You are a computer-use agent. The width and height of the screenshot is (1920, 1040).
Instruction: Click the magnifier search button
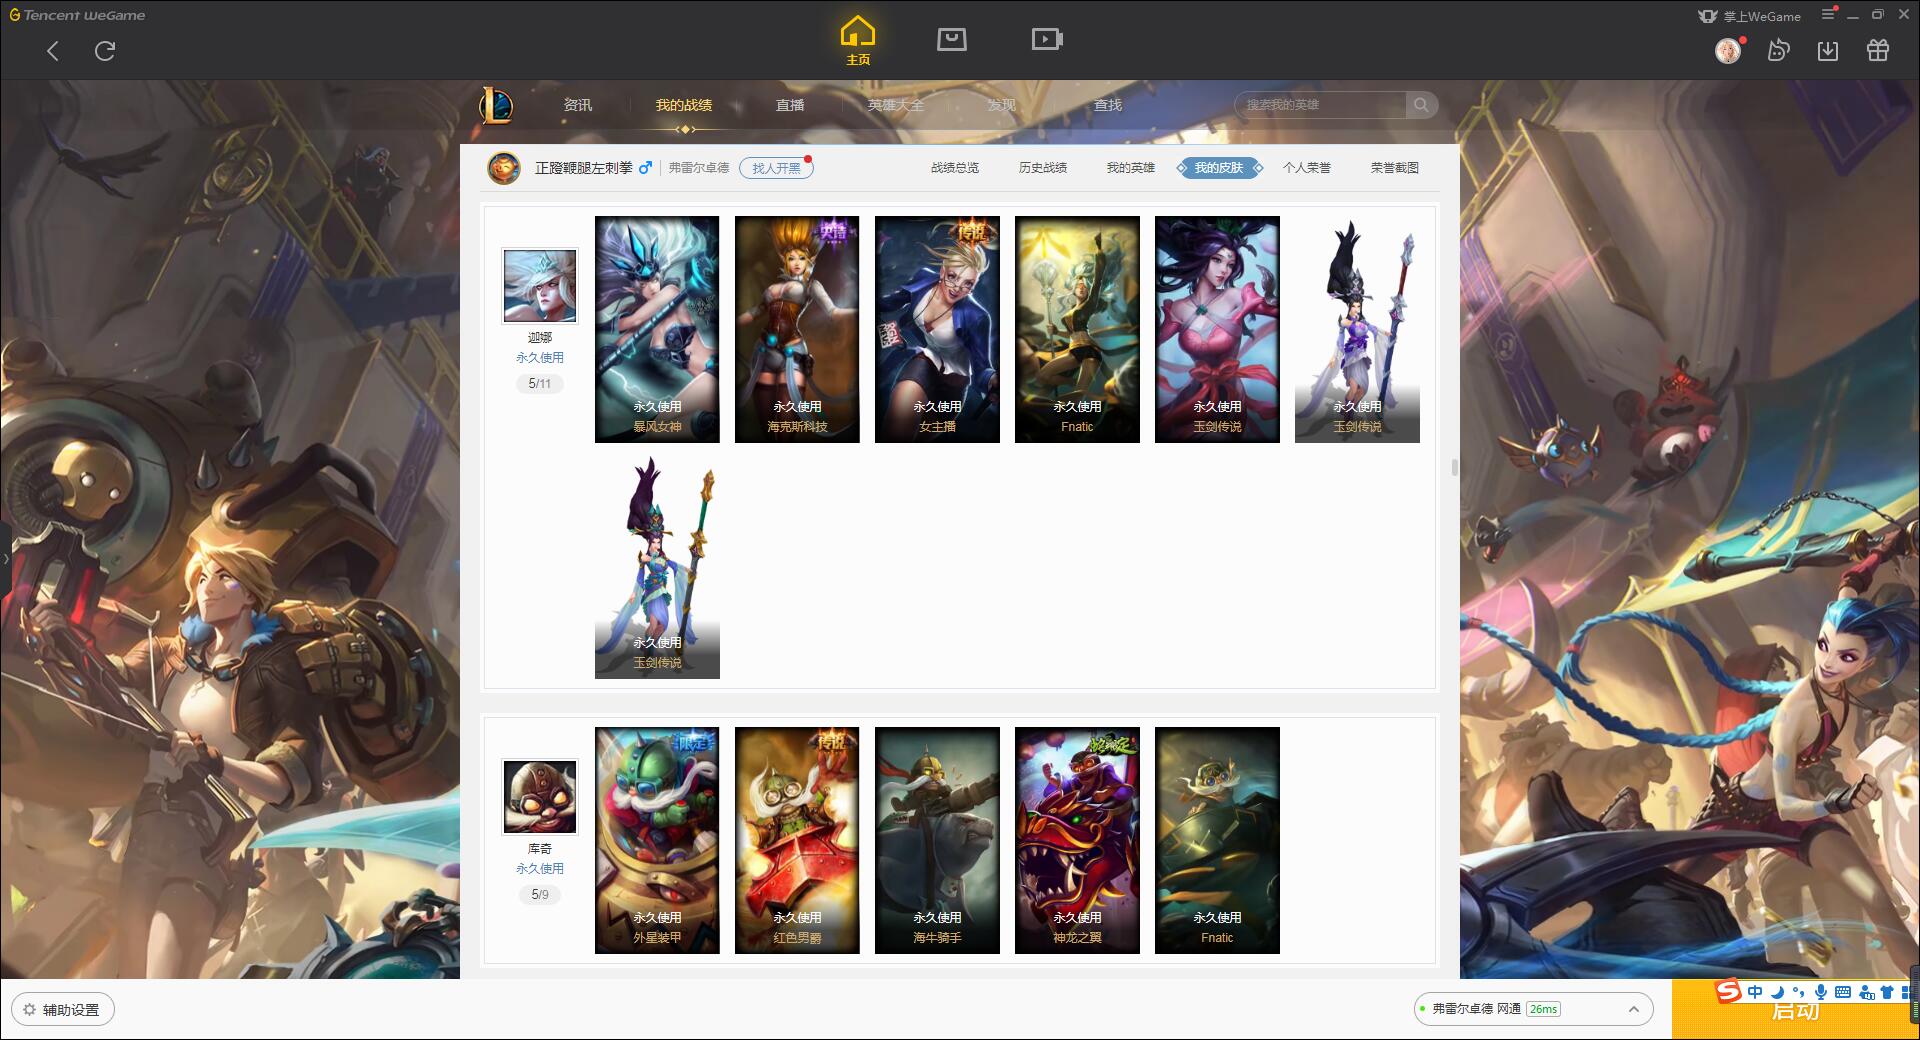(x=1421, y=105)
